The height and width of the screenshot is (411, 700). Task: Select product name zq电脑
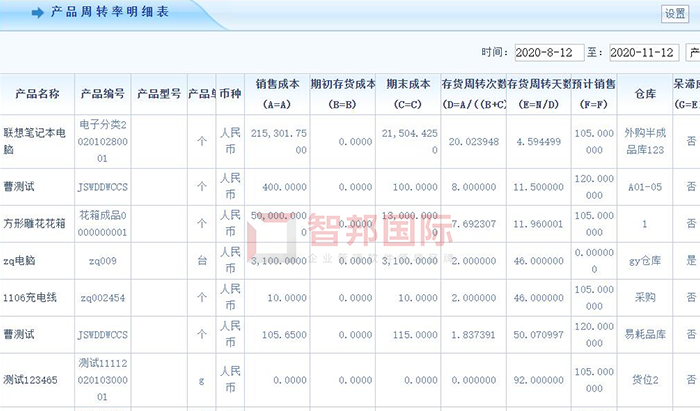19,261
